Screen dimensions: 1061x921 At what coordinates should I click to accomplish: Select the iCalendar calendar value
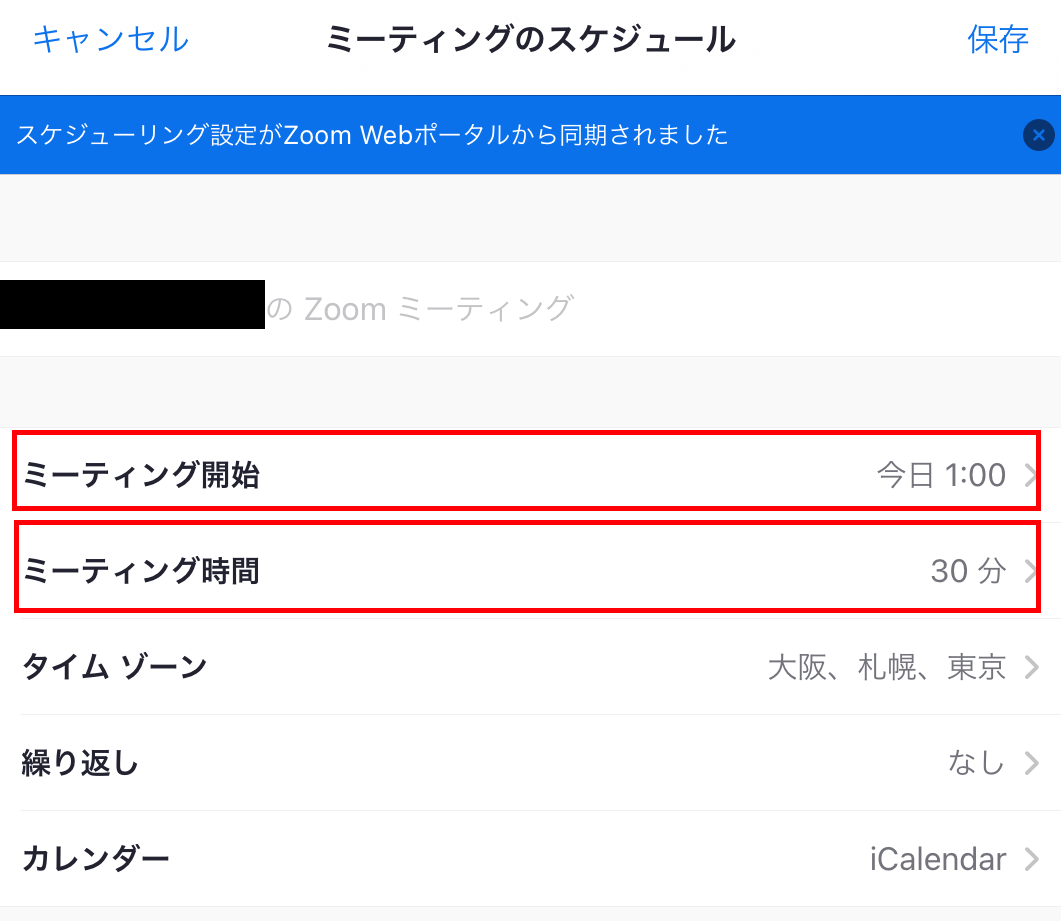[938, 859]
